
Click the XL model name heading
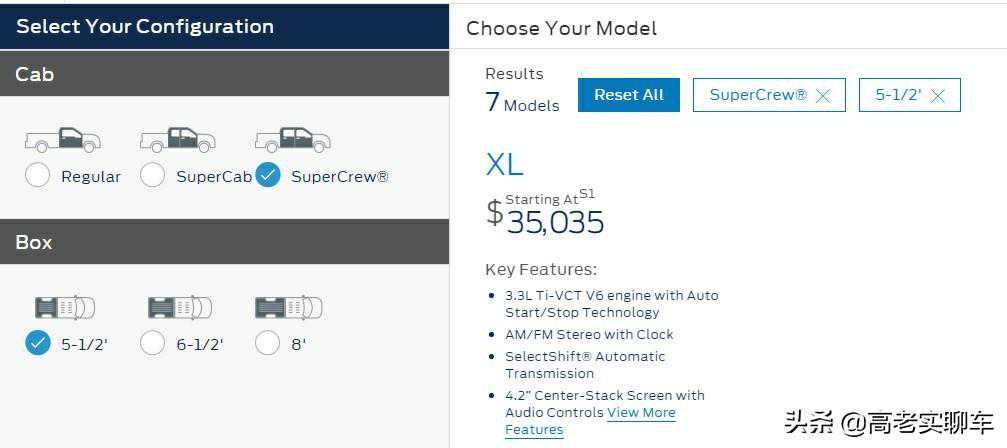coord(504,164)
